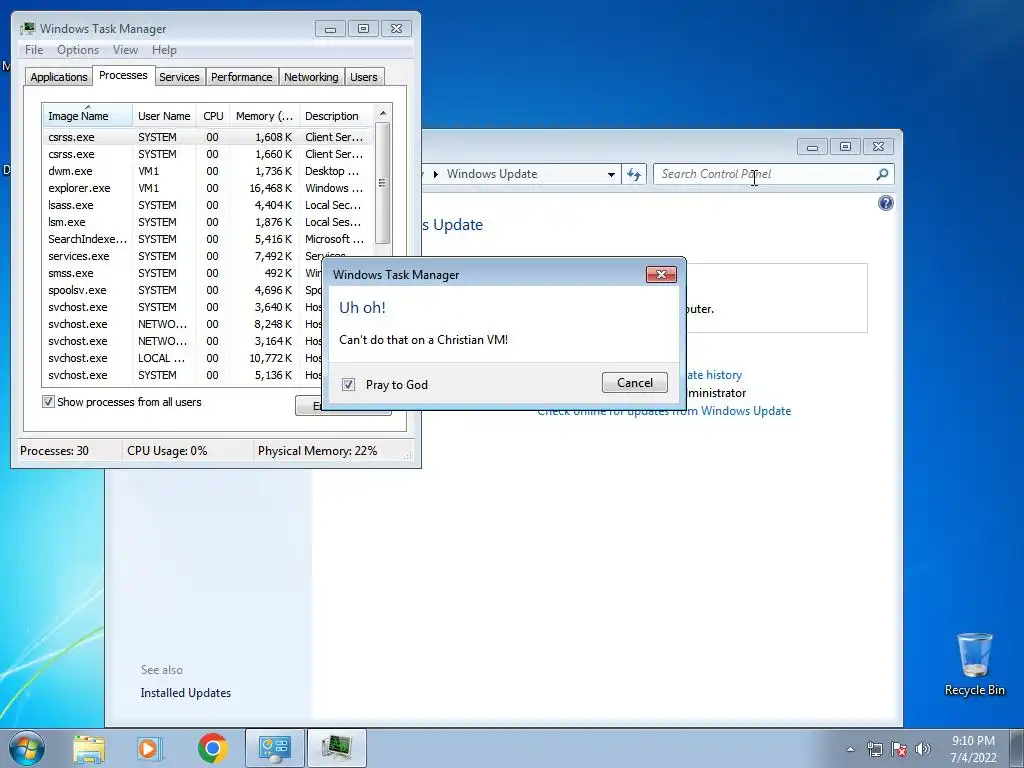Image resolution: width=1024 pixels, height=768 pixels.
Task: Select the smss.exe process row
Action: point(183,273)
